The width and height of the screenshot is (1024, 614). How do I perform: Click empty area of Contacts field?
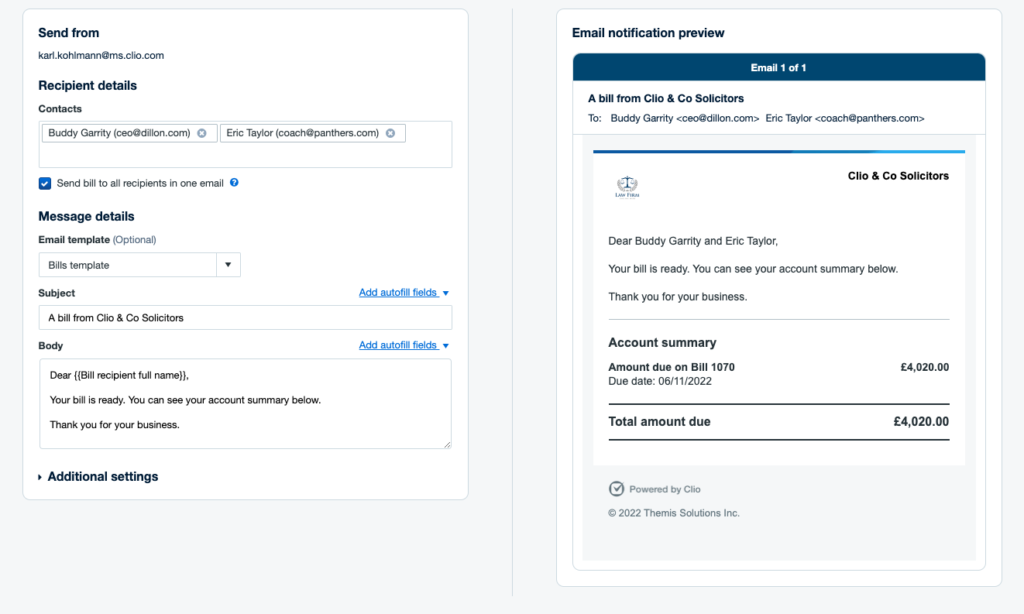245,155
